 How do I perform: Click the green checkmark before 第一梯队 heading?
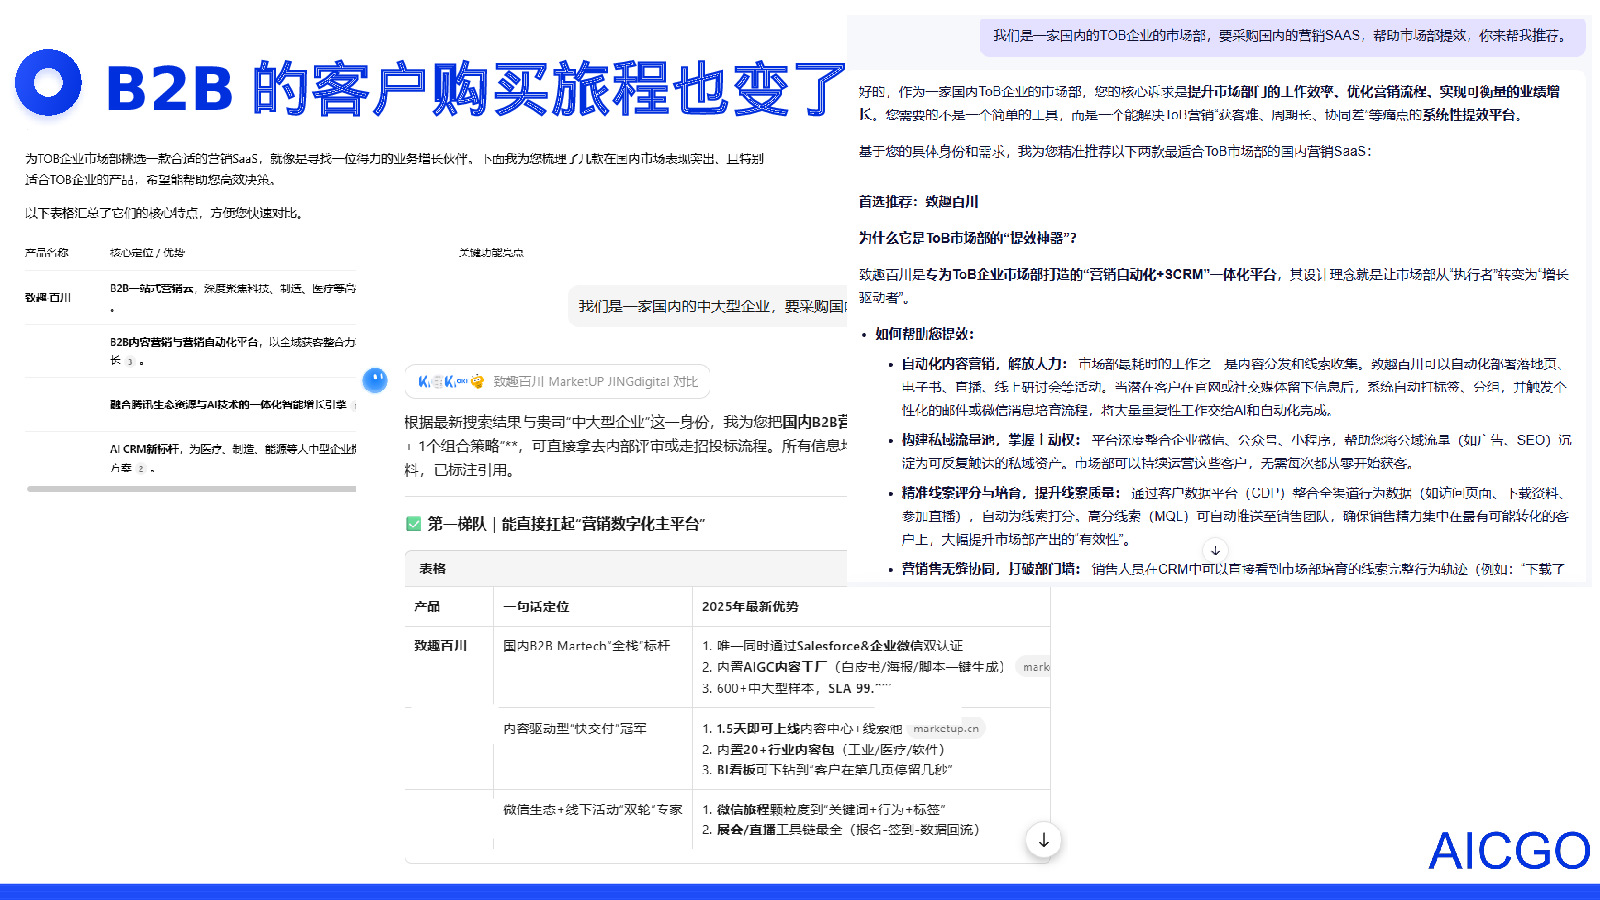(x=414, y=524)
